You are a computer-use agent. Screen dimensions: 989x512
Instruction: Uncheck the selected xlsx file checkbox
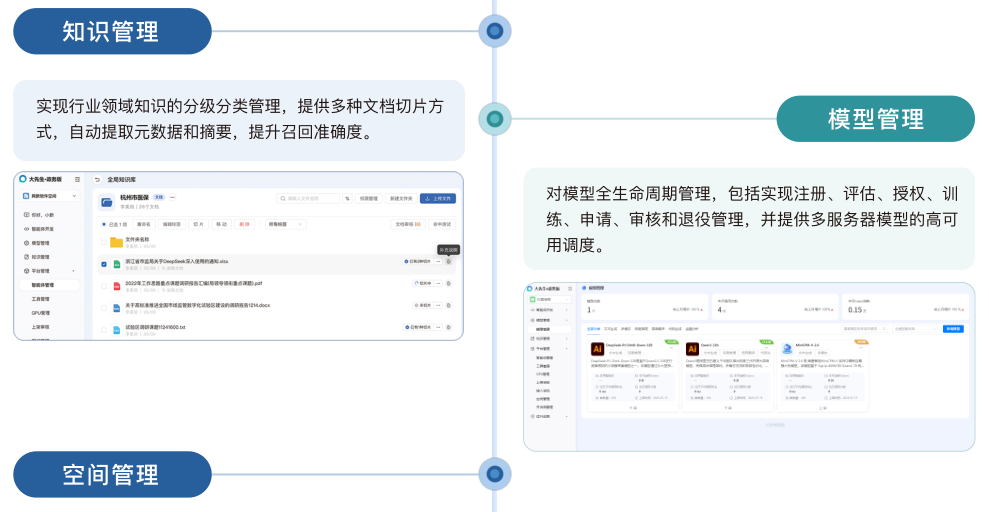tap(104, 263)
